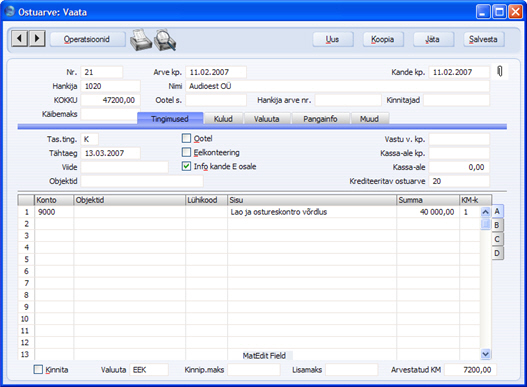This screenshot has width=527, height=387.
Task: Tick the Eelkonteering checkbox
Action: tap(186, 152)
